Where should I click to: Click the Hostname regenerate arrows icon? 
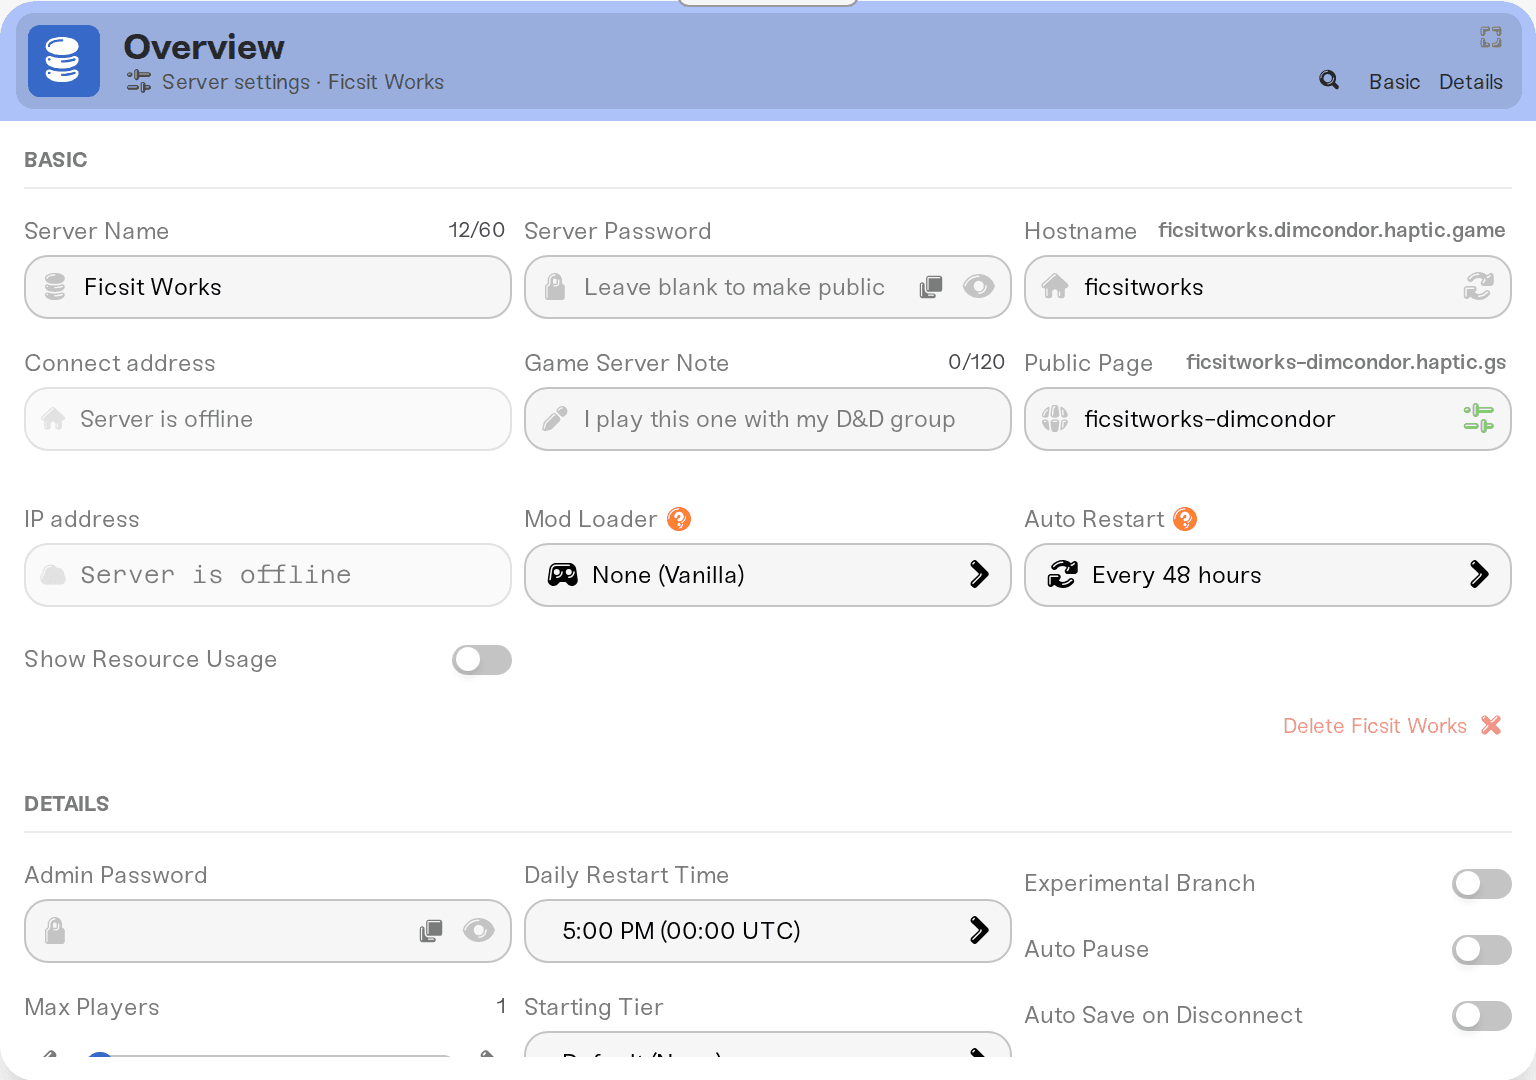click(1479, 287)
